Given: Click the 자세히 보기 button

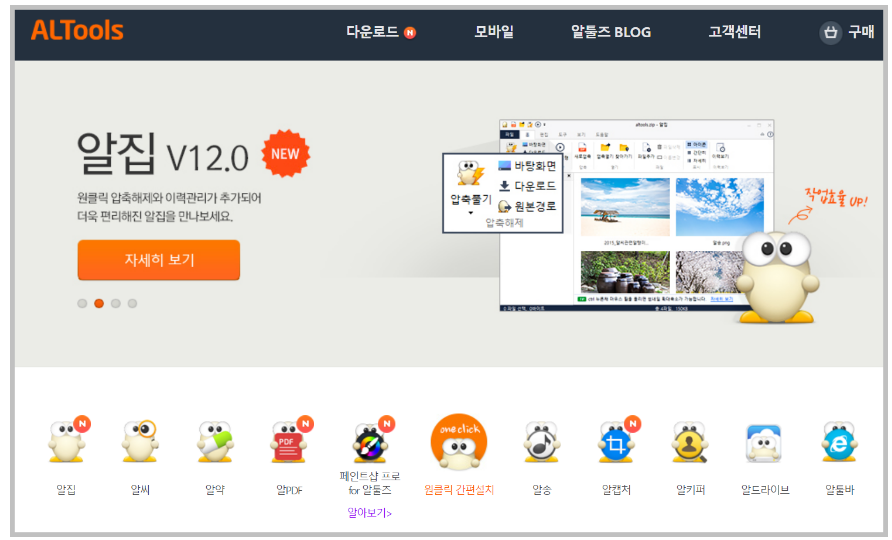Looking at the screenshot, I should click(x=159, y=260).
